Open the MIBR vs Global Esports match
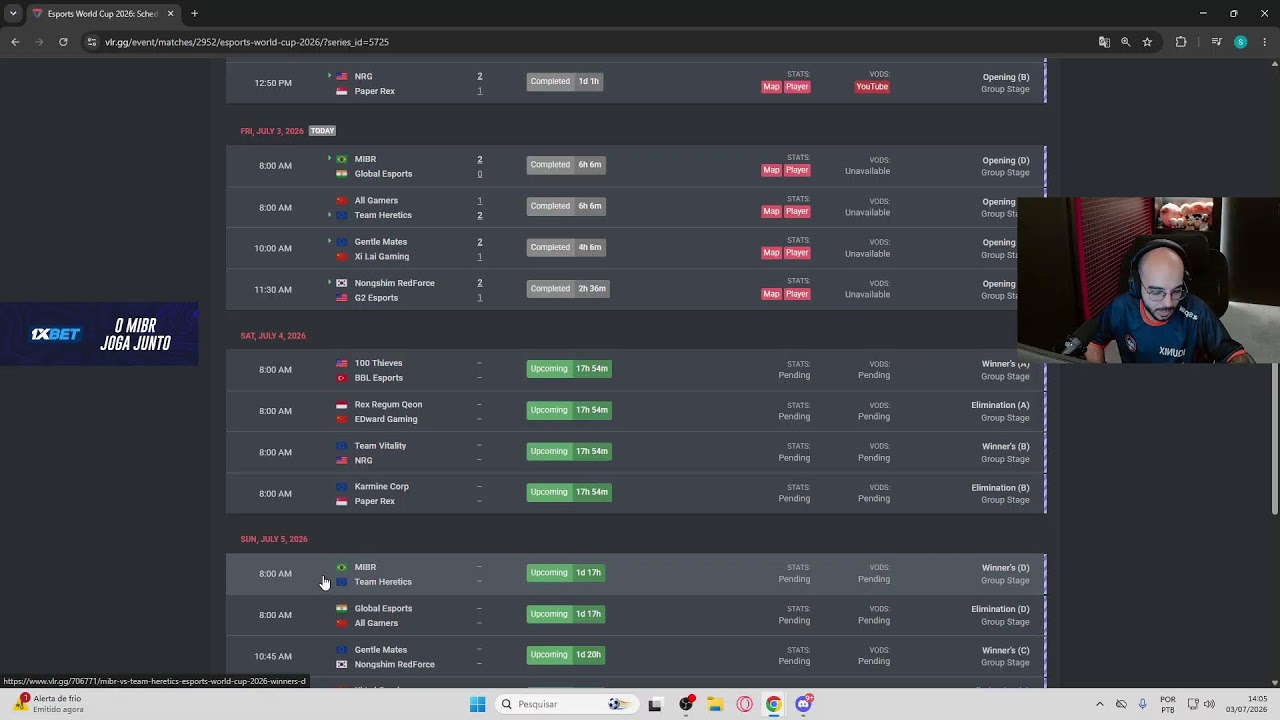 pos(635,166)
